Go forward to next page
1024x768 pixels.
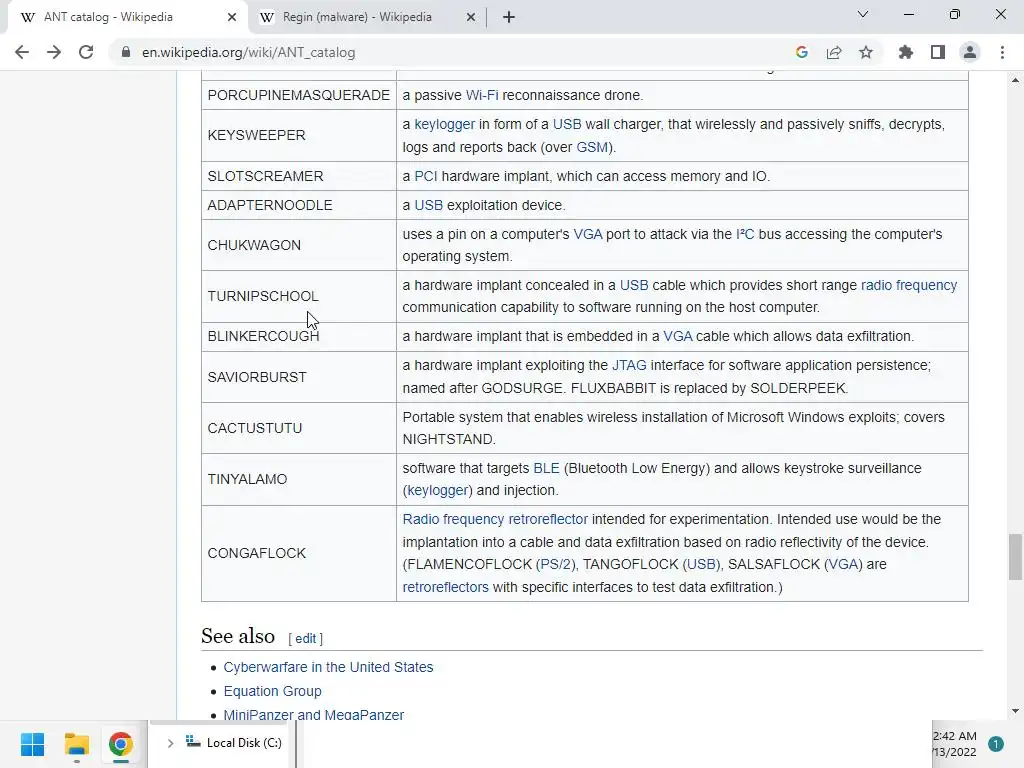(x=54, y=52)
